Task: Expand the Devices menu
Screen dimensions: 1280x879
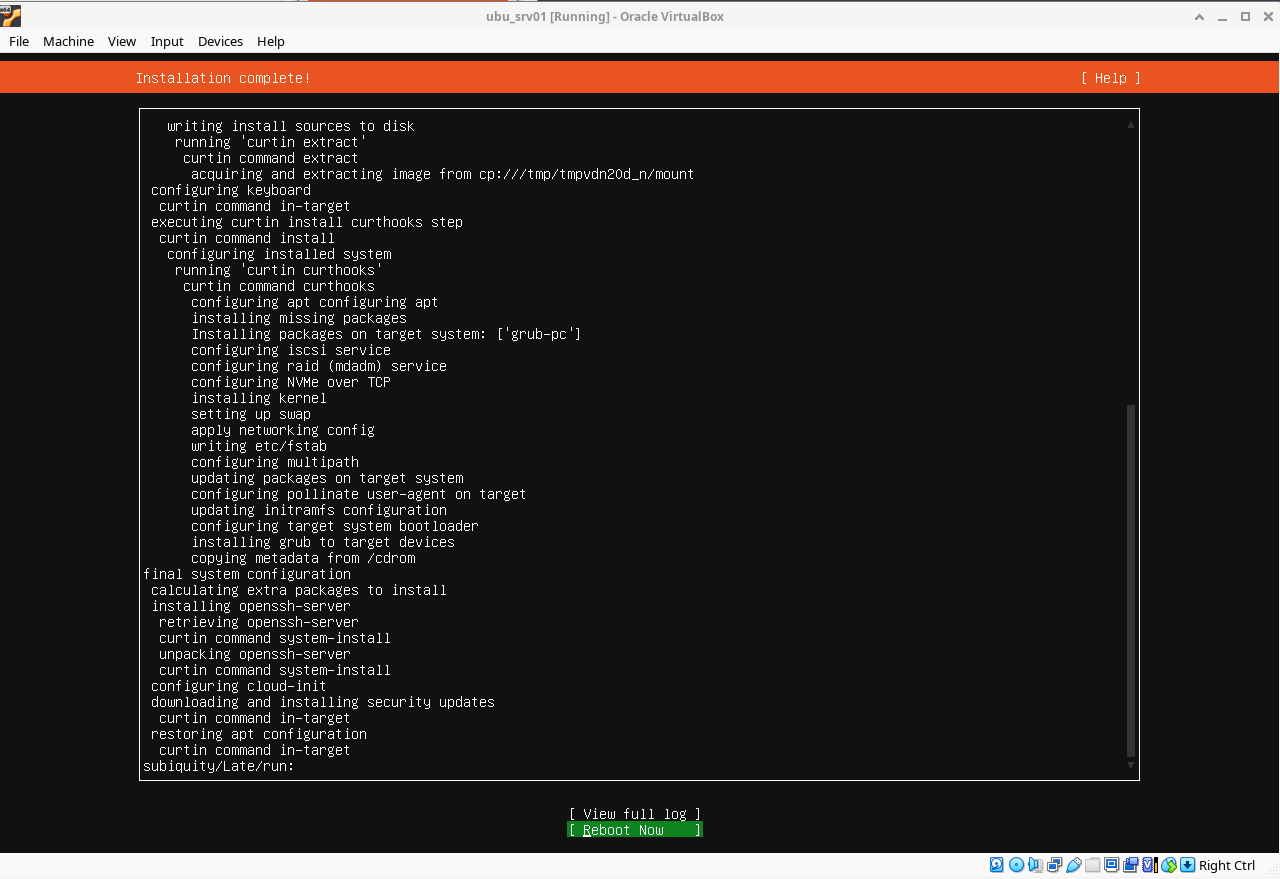Action: [x=220, y=41]
